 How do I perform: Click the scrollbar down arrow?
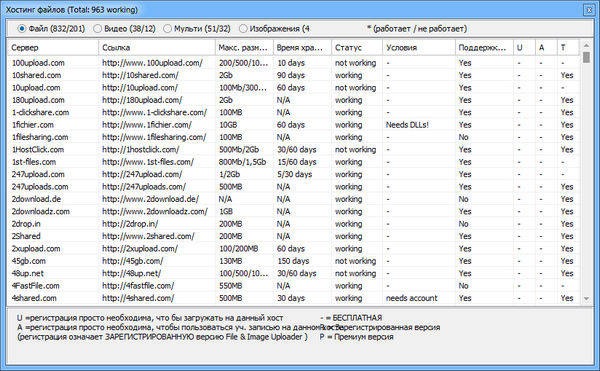[586, 299]
